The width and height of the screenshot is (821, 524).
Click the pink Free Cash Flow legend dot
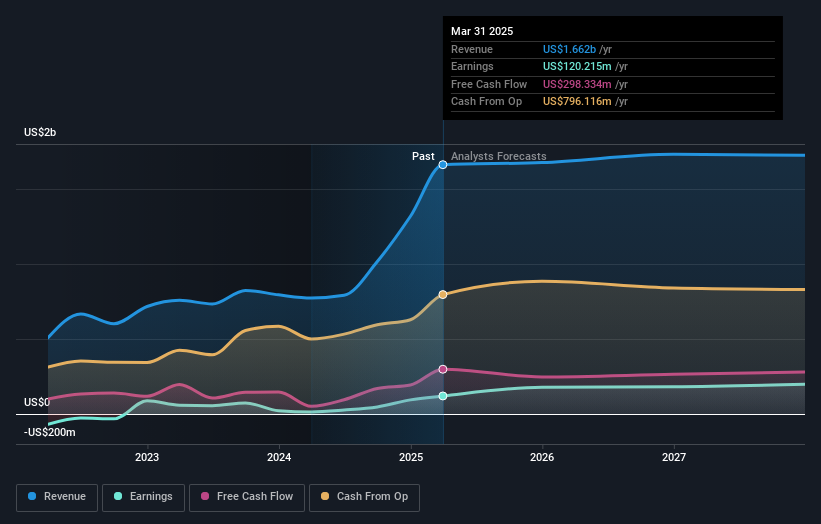[x=205, y=496]
